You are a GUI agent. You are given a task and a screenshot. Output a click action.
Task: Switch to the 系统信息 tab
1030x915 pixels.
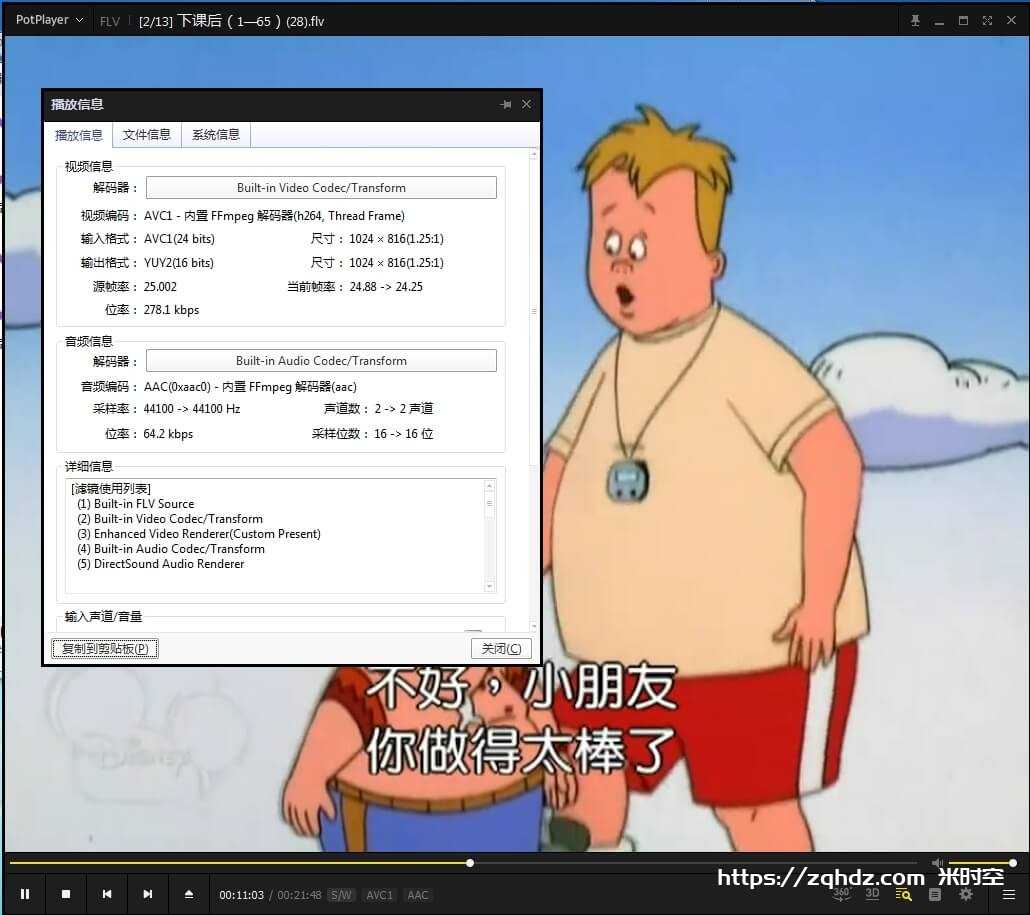tap(216, 135)
